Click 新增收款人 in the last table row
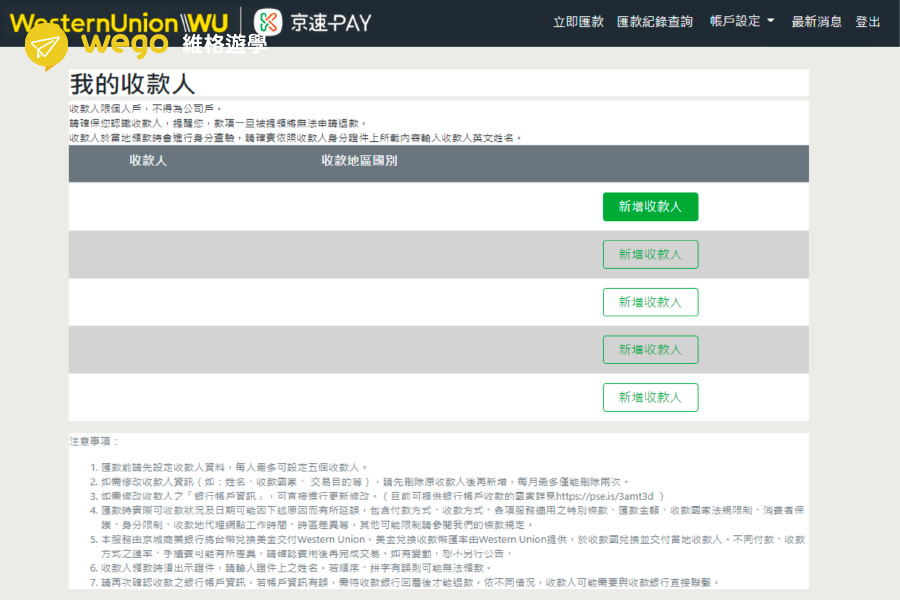The image size is (900, 600). (650, 397)
